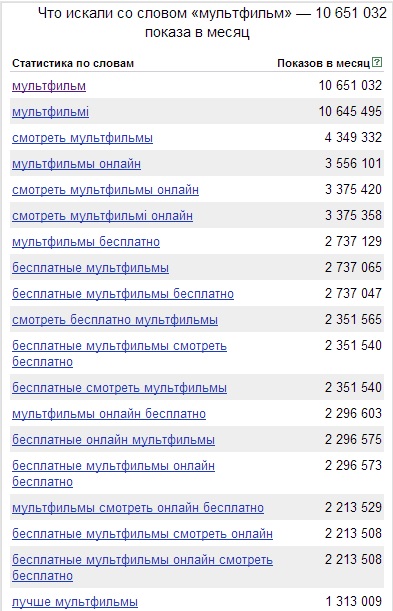Open the visited link мультфильм
The image size is (393, 611).
pos(49,86)
